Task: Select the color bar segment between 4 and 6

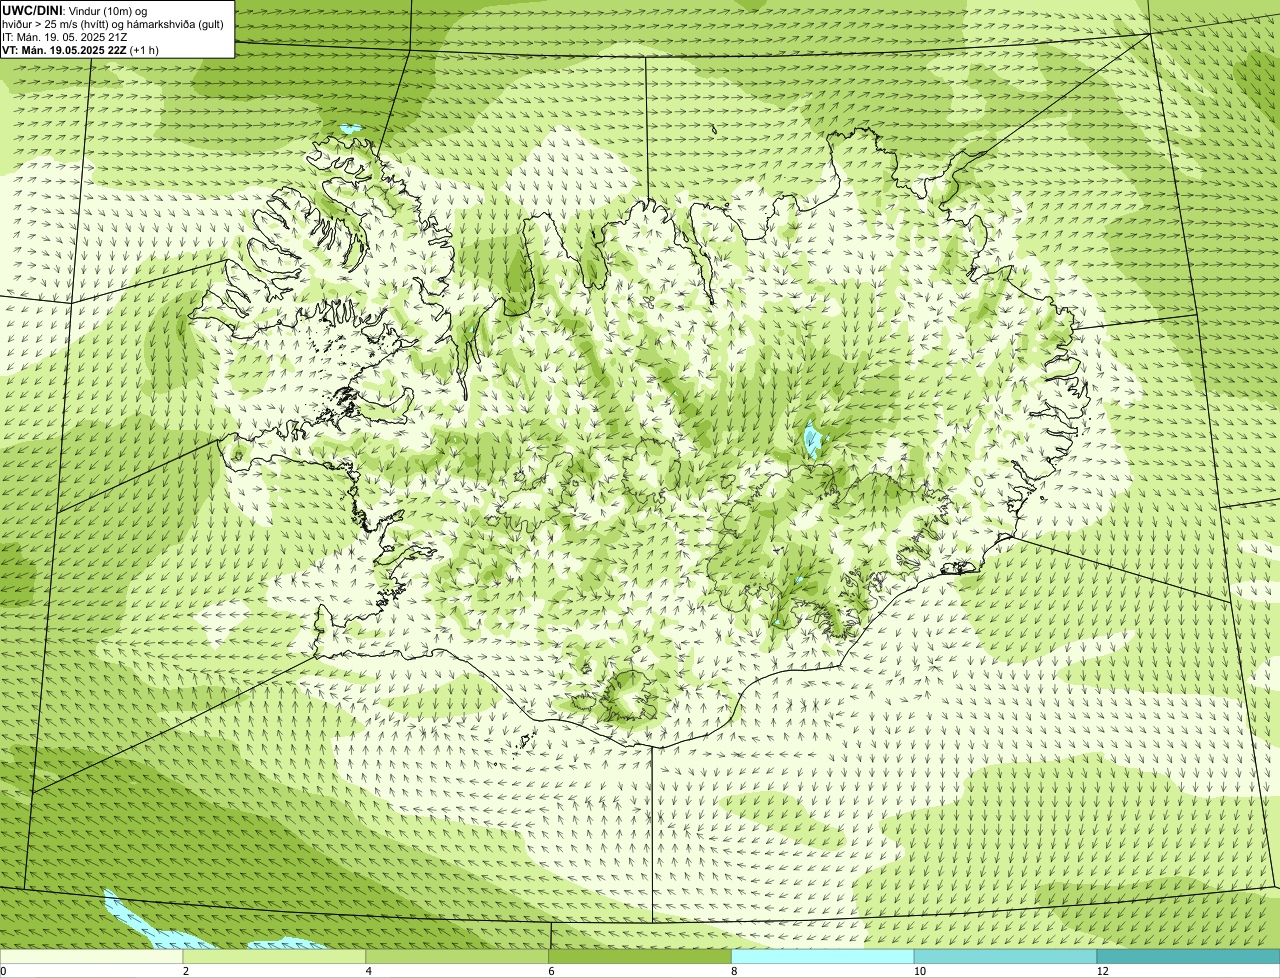Action: point(458,956)
